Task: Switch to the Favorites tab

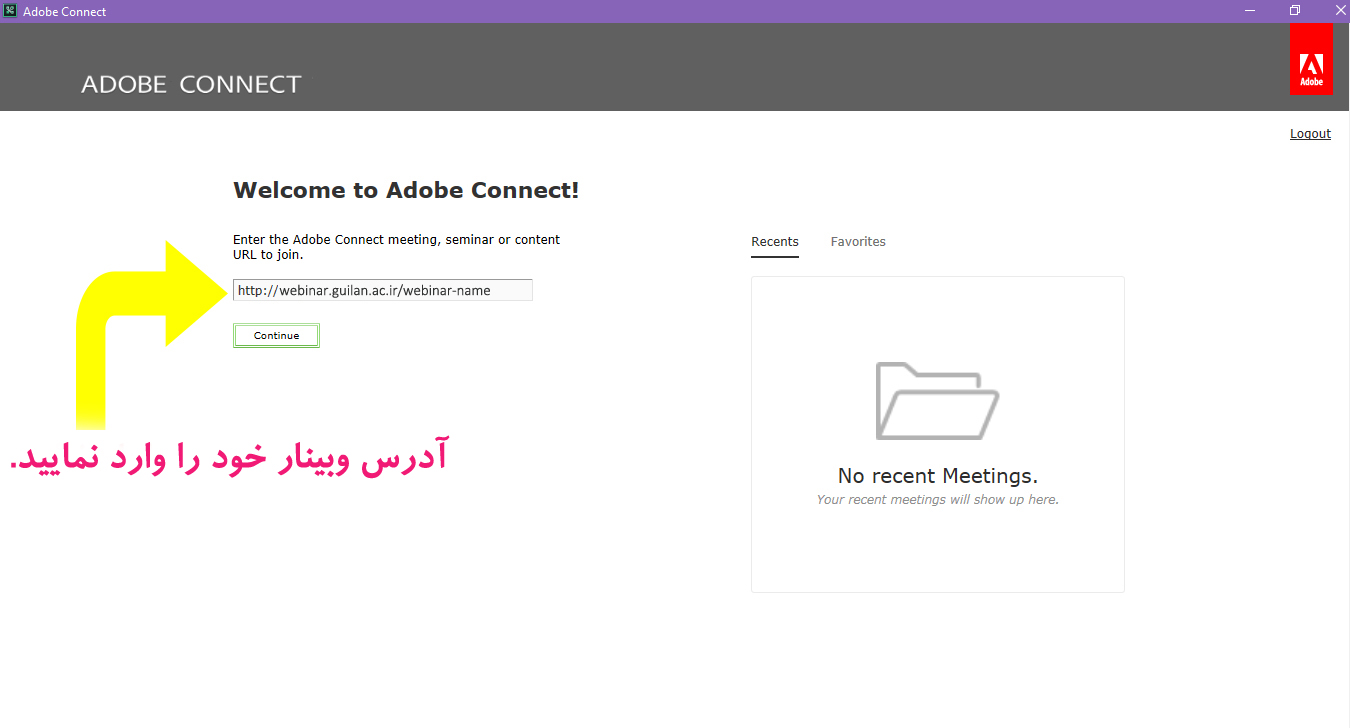Action: coord(858,242)
